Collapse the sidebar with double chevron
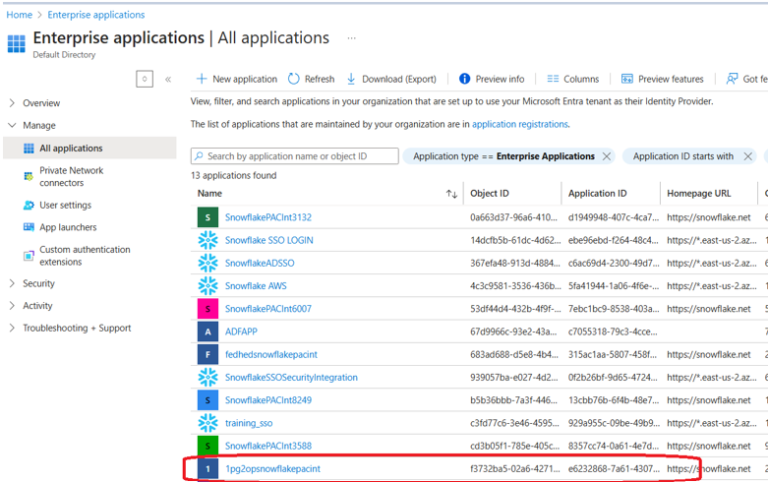Image resolution: width=768 pixels, height=482 pixels. point(168,79)
